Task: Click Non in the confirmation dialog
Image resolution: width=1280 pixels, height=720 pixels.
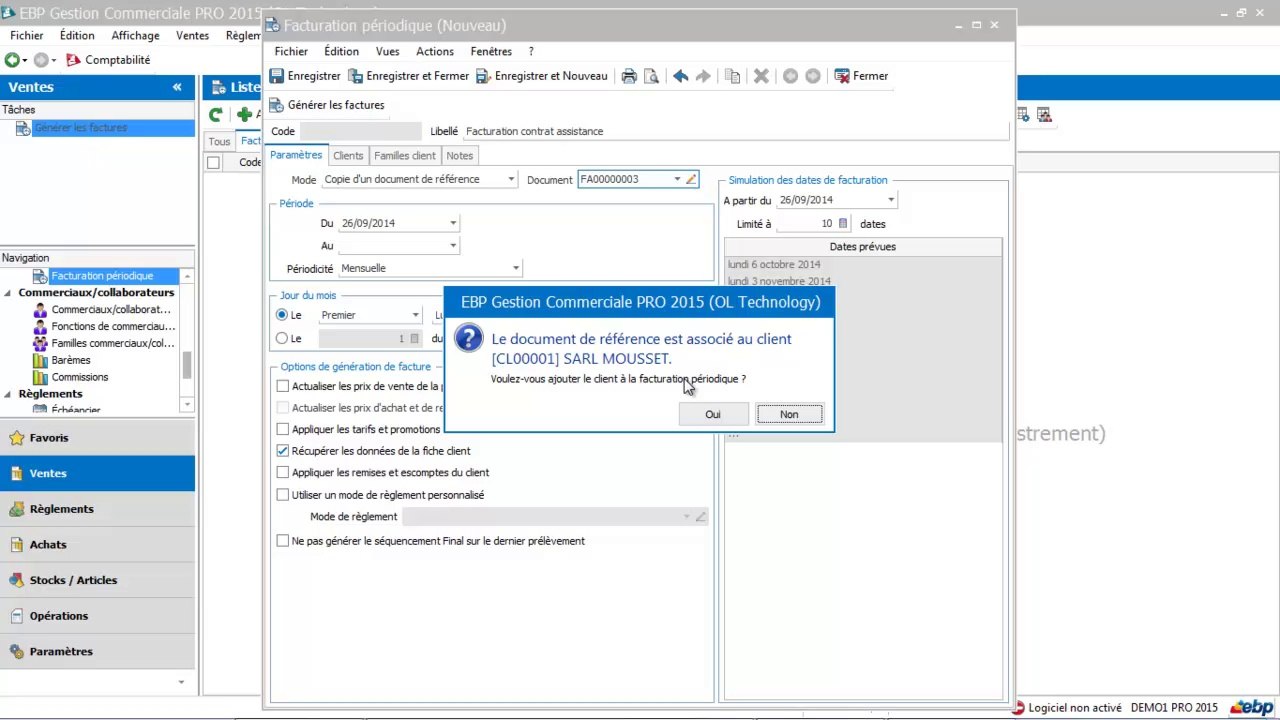Action: point(789,414)
